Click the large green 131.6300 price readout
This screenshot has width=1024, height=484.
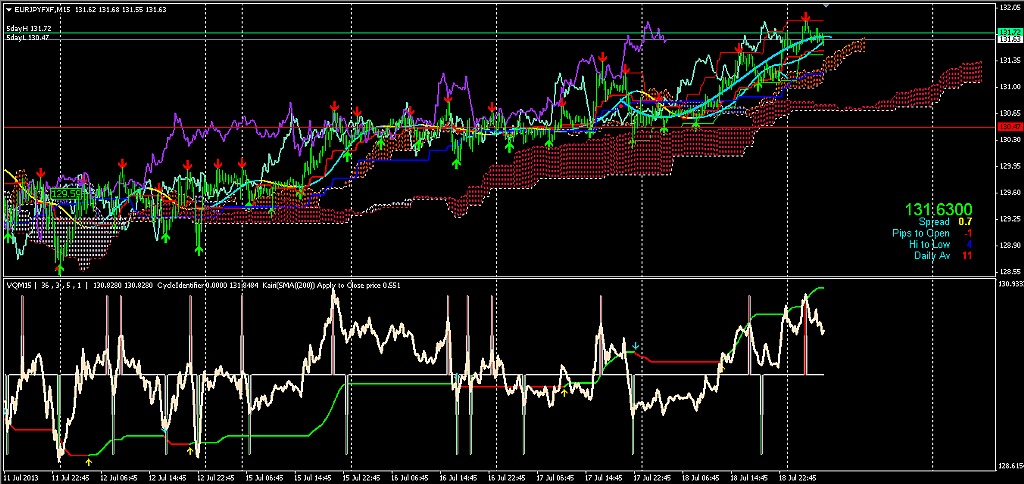tap(939, 208)
